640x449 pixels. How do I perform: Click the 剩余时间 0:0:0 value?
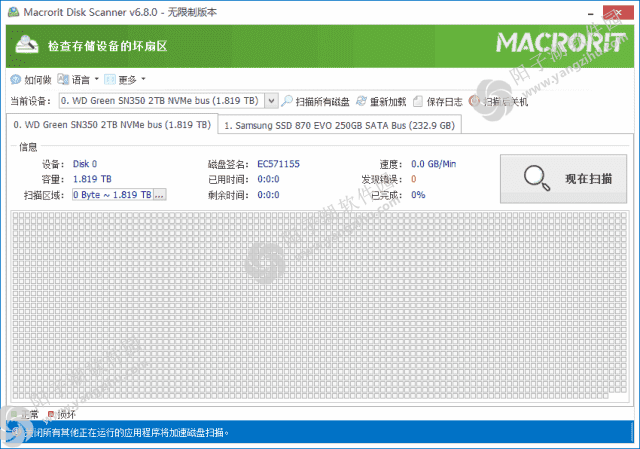click(268, 195)
